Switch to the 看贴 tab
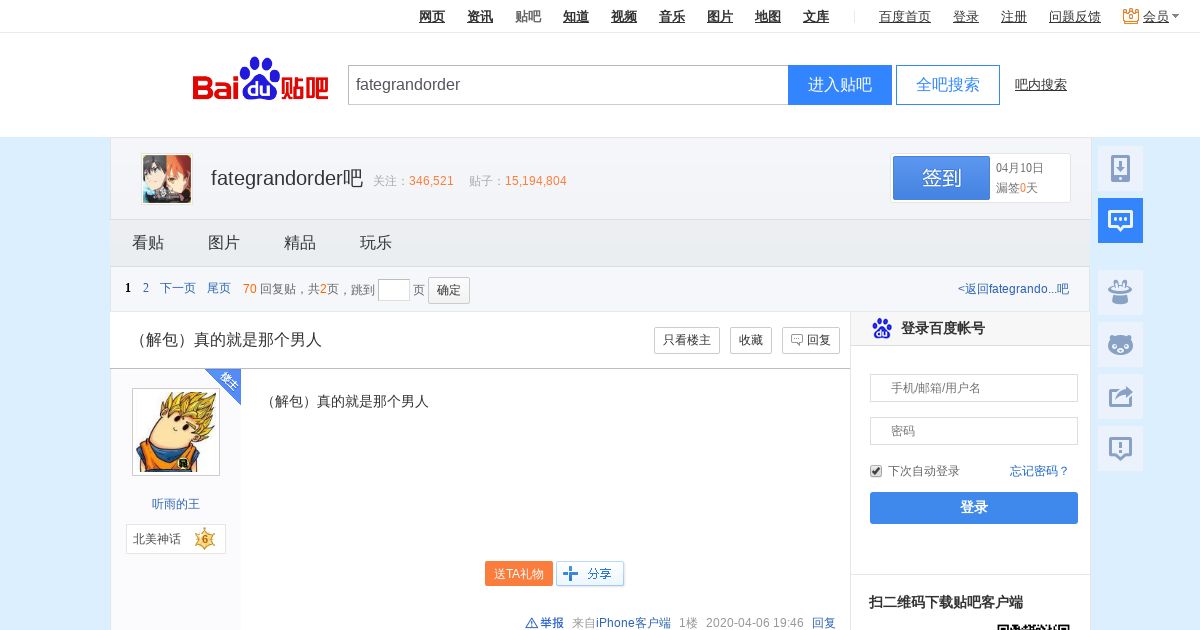1200x630 pixels. (x=148, y=243)
